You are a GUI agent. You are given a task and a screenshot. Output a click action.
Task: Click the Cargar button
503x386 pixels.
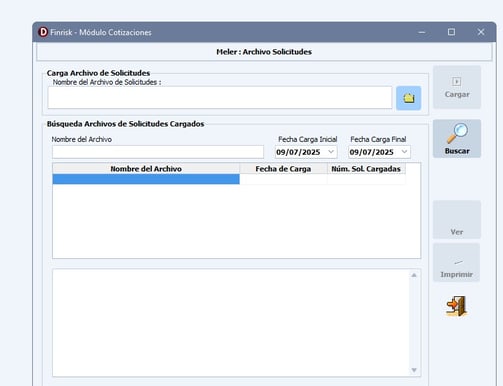pyautogui.click(x=457, y=87)
